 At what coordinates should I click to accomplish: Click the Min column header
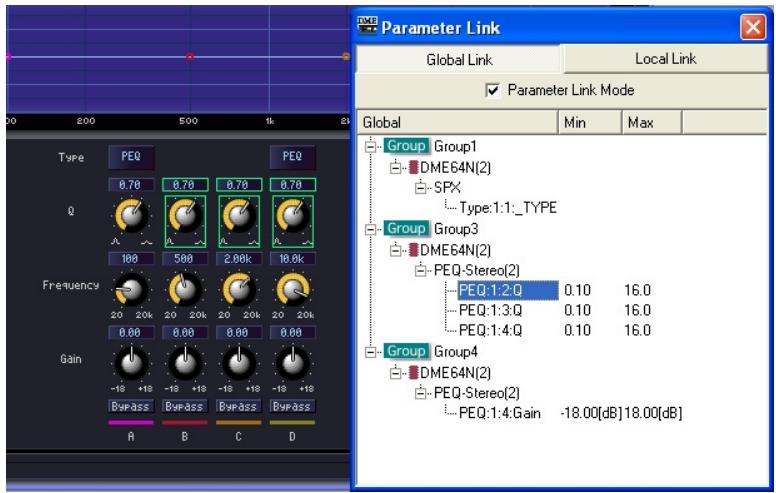point(589,122)
